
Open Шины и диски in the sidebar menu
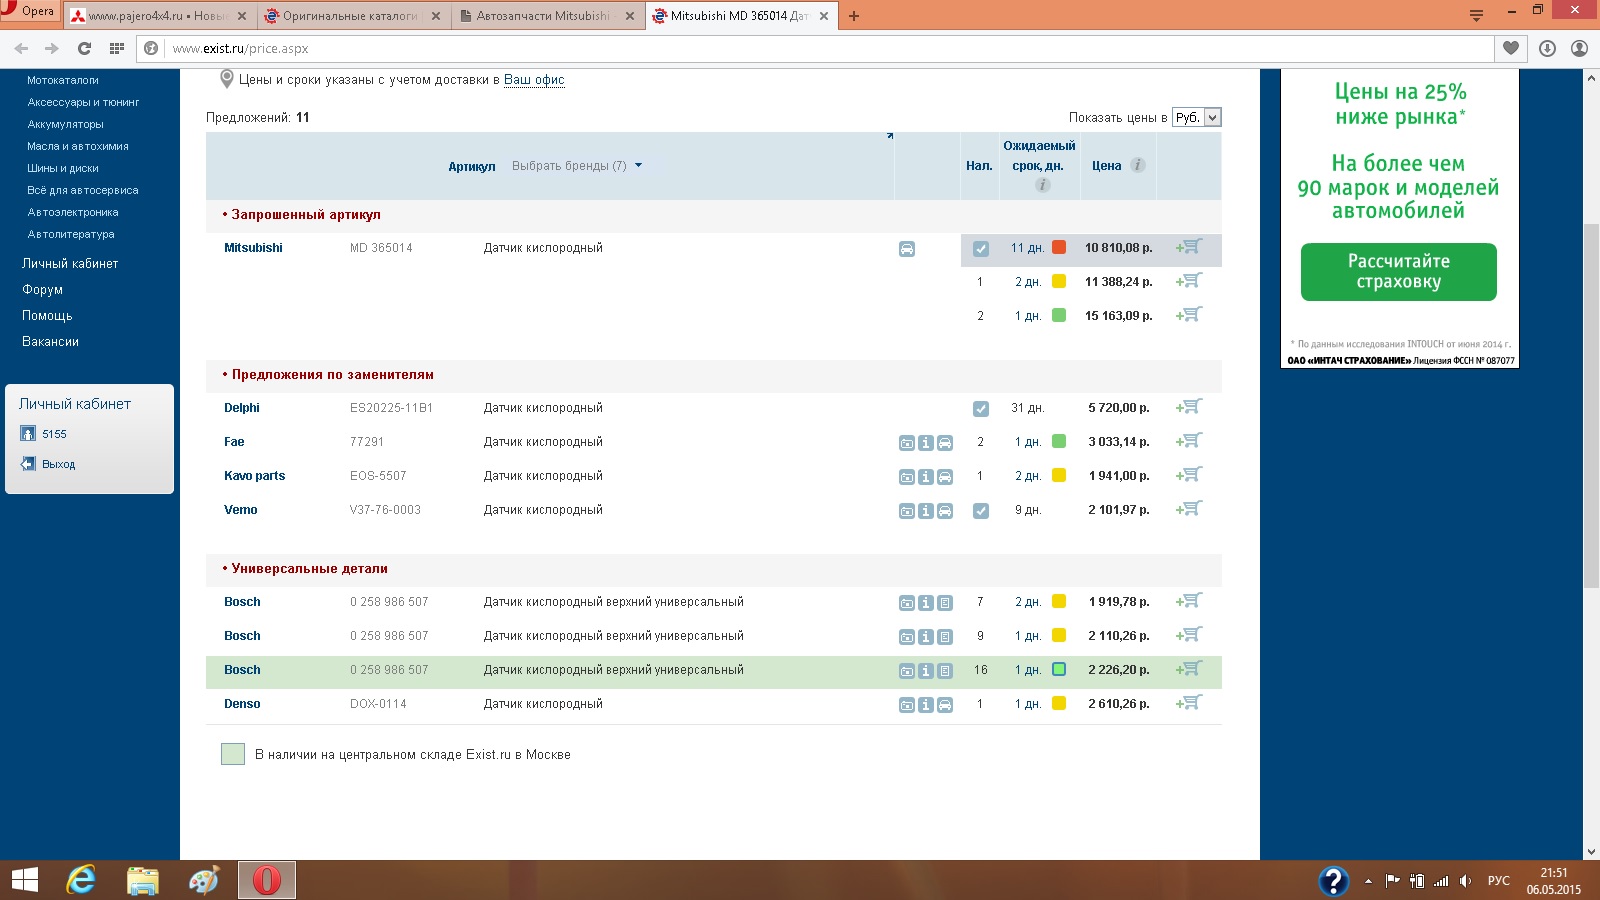coord(63,168)
